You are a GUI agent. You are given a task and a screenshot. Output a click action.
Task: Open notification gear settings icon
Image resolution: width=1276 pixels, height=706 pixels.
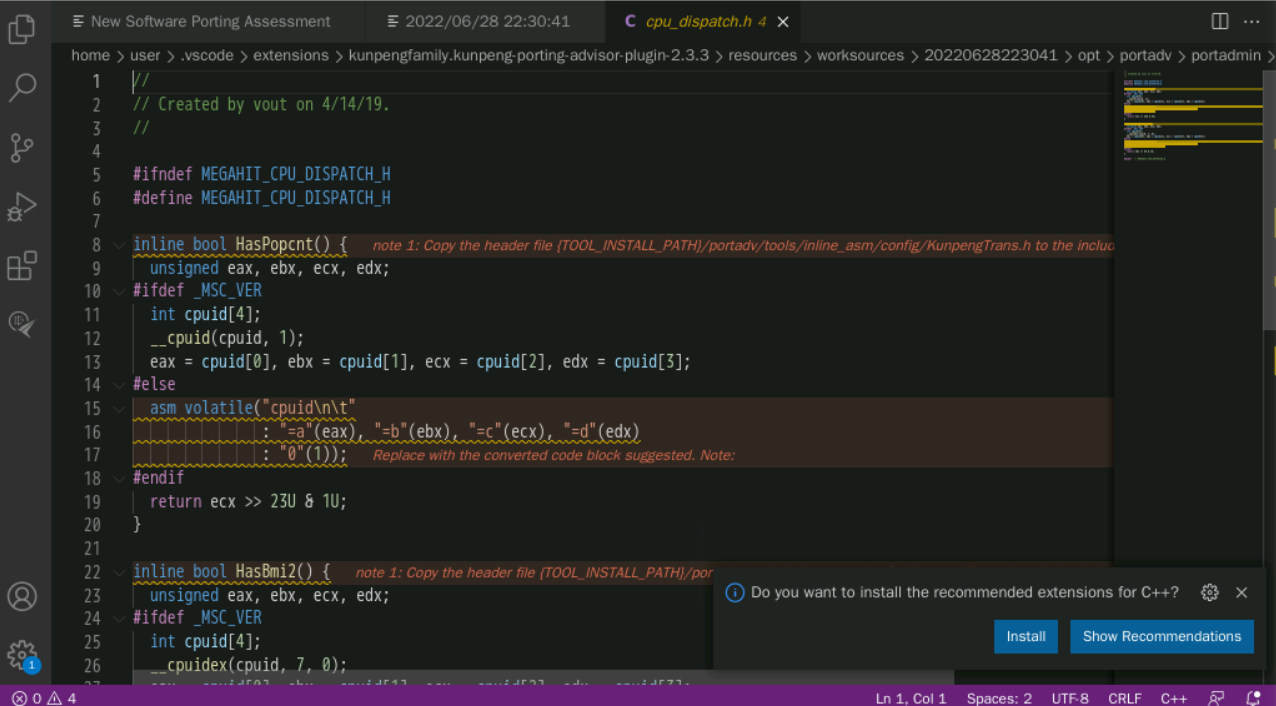(x=1210, y=592)
